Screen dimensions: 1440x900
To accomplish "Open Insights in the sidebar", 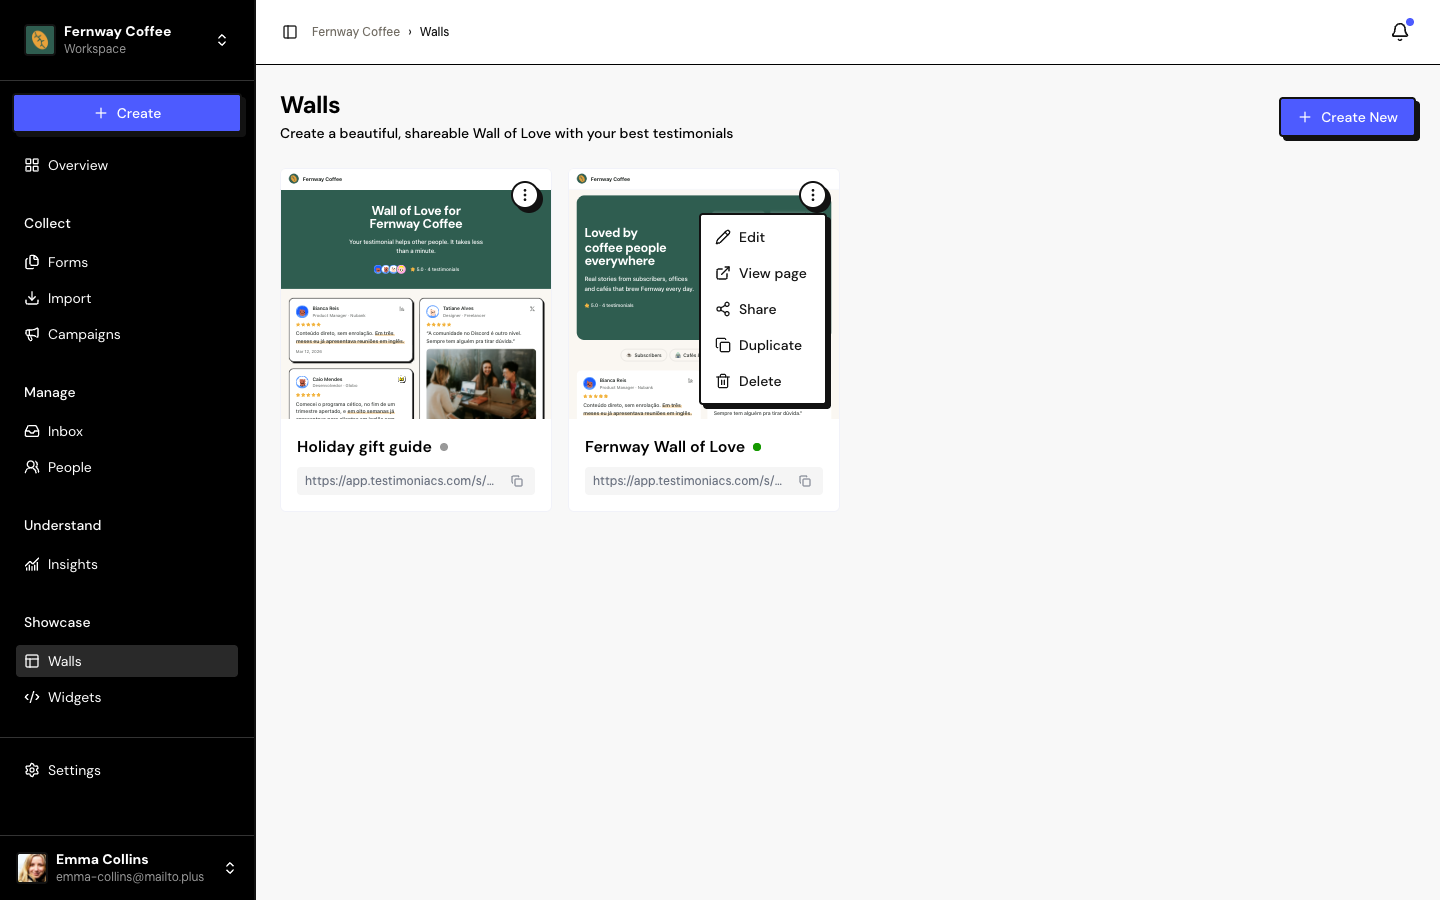I will tap(127, 564).
